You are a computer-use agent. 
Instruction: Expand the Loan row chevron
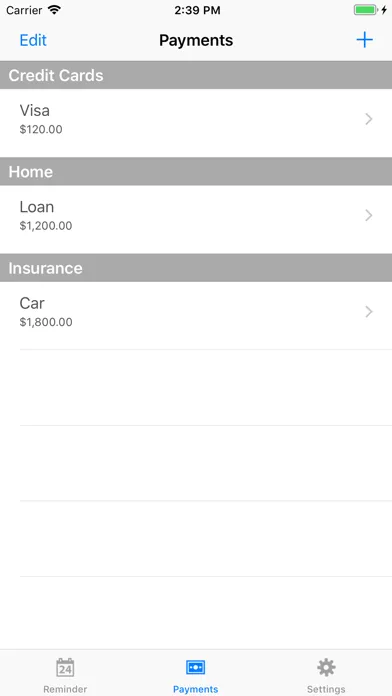(368, 215)
